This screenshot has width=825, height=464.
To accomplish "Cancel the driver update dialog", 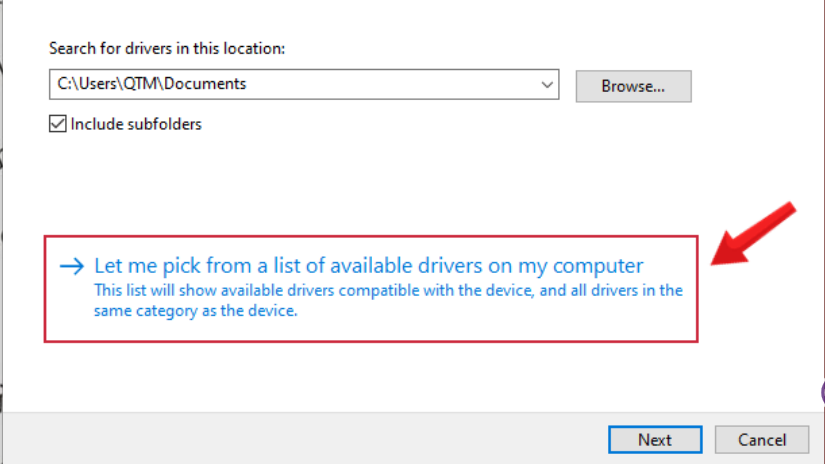I will point(762,440).
